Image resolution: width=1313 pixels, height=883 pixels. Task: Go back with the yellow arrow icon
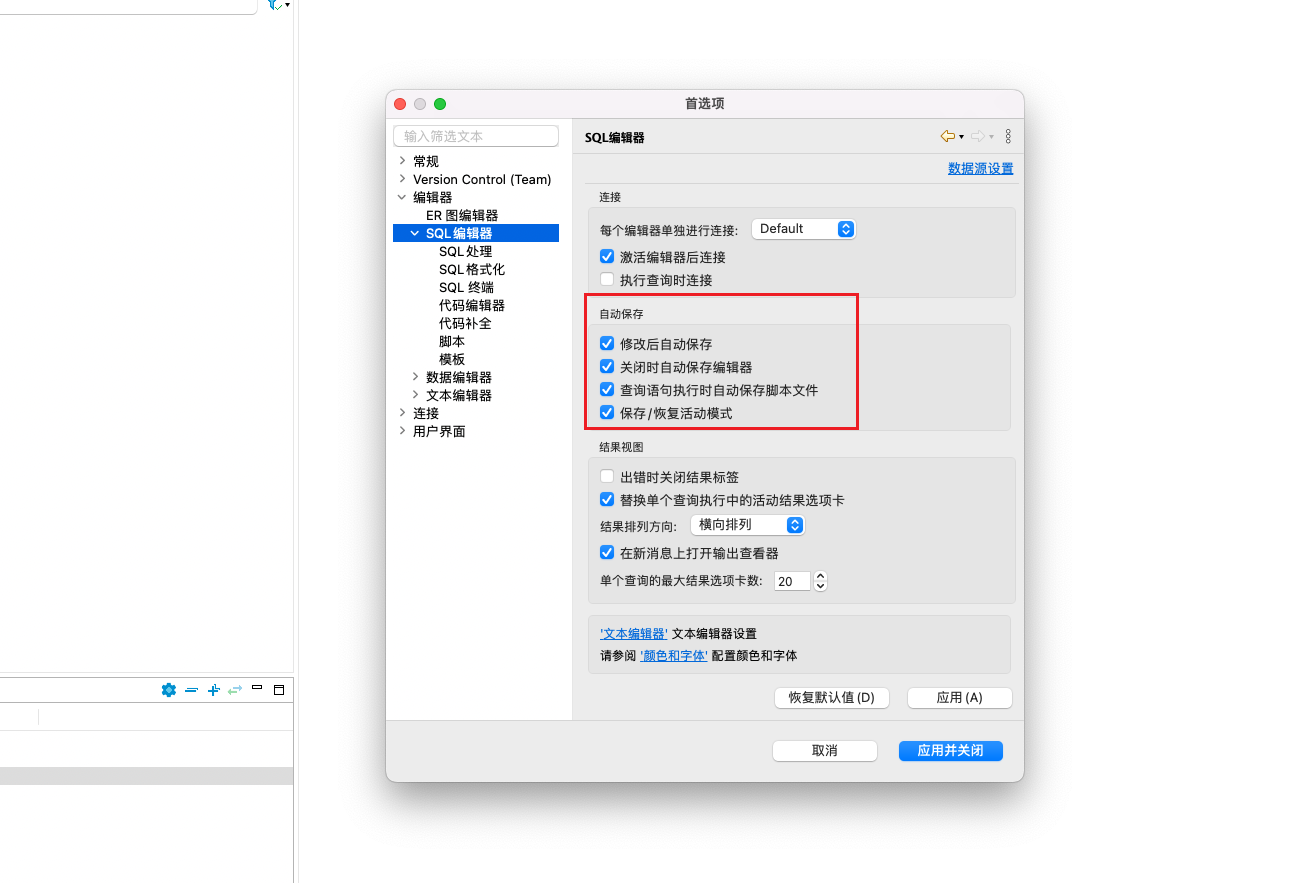947,136
